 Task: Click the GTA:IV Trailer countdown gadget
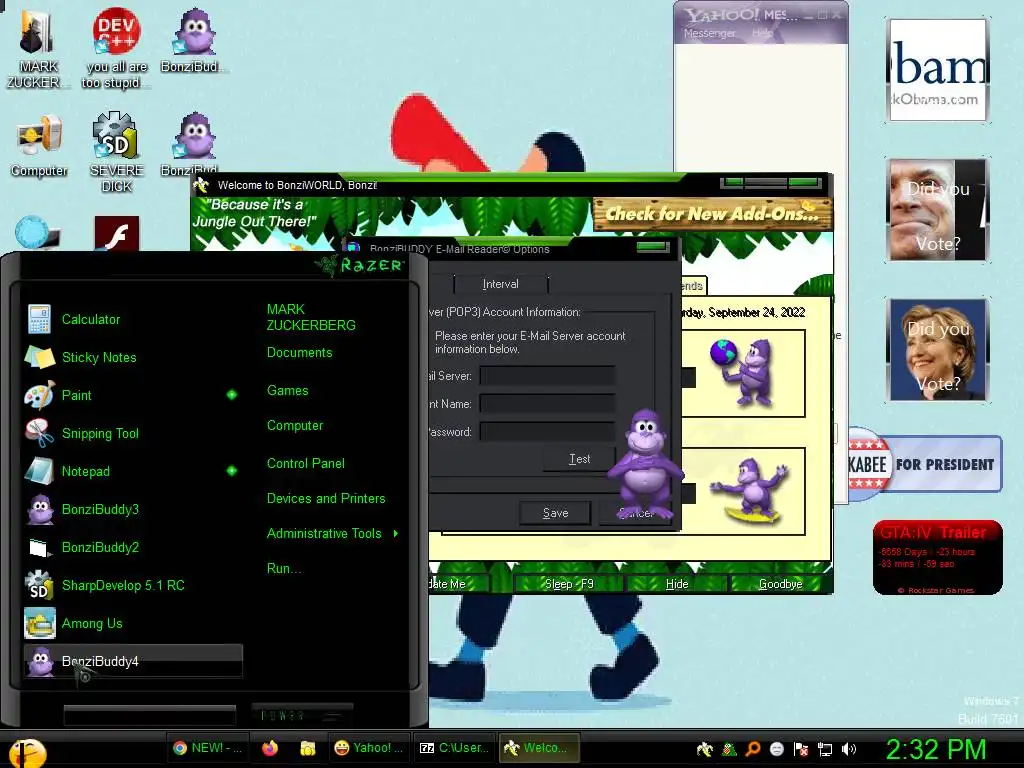(x=937, y=557)
